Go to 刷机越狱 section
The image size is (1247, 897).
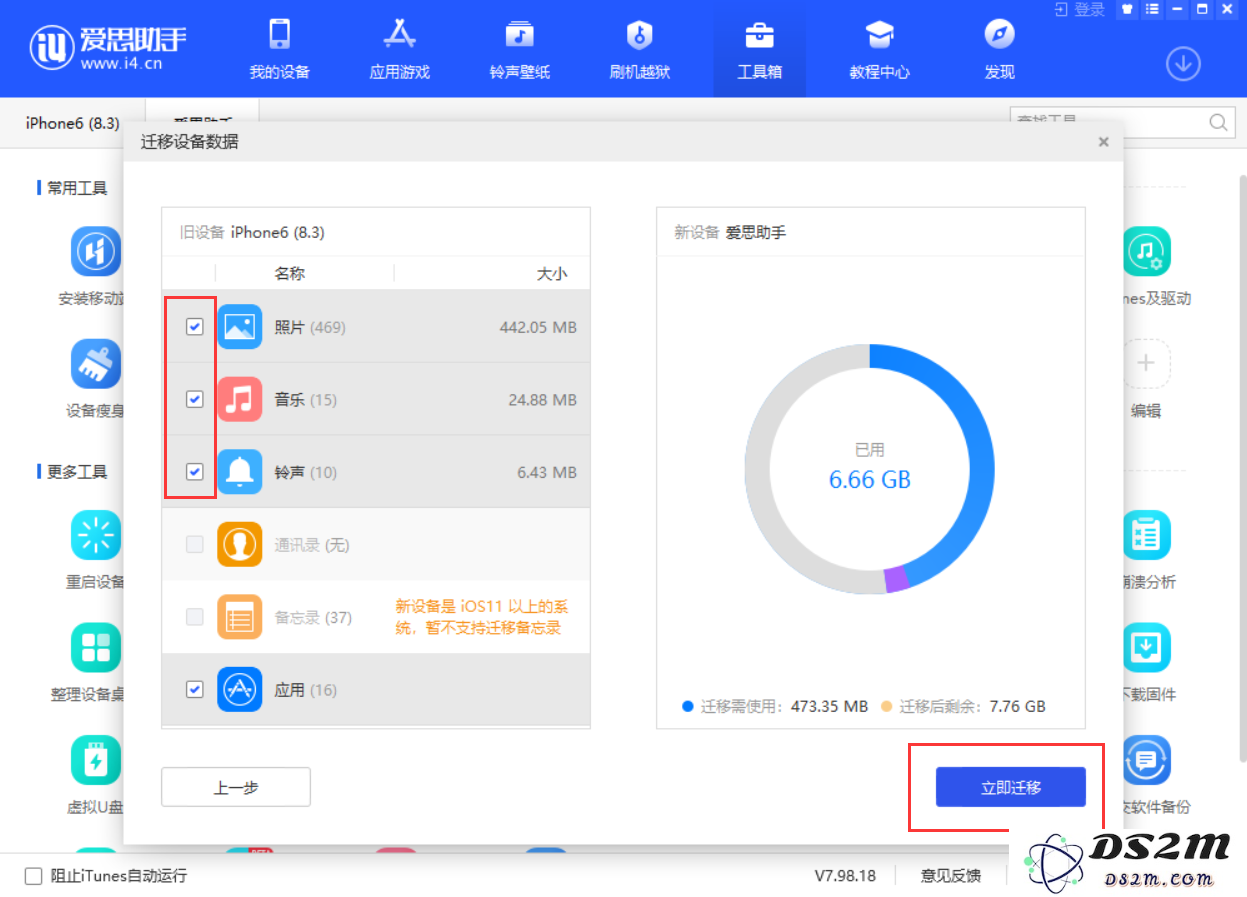point(640,50)
